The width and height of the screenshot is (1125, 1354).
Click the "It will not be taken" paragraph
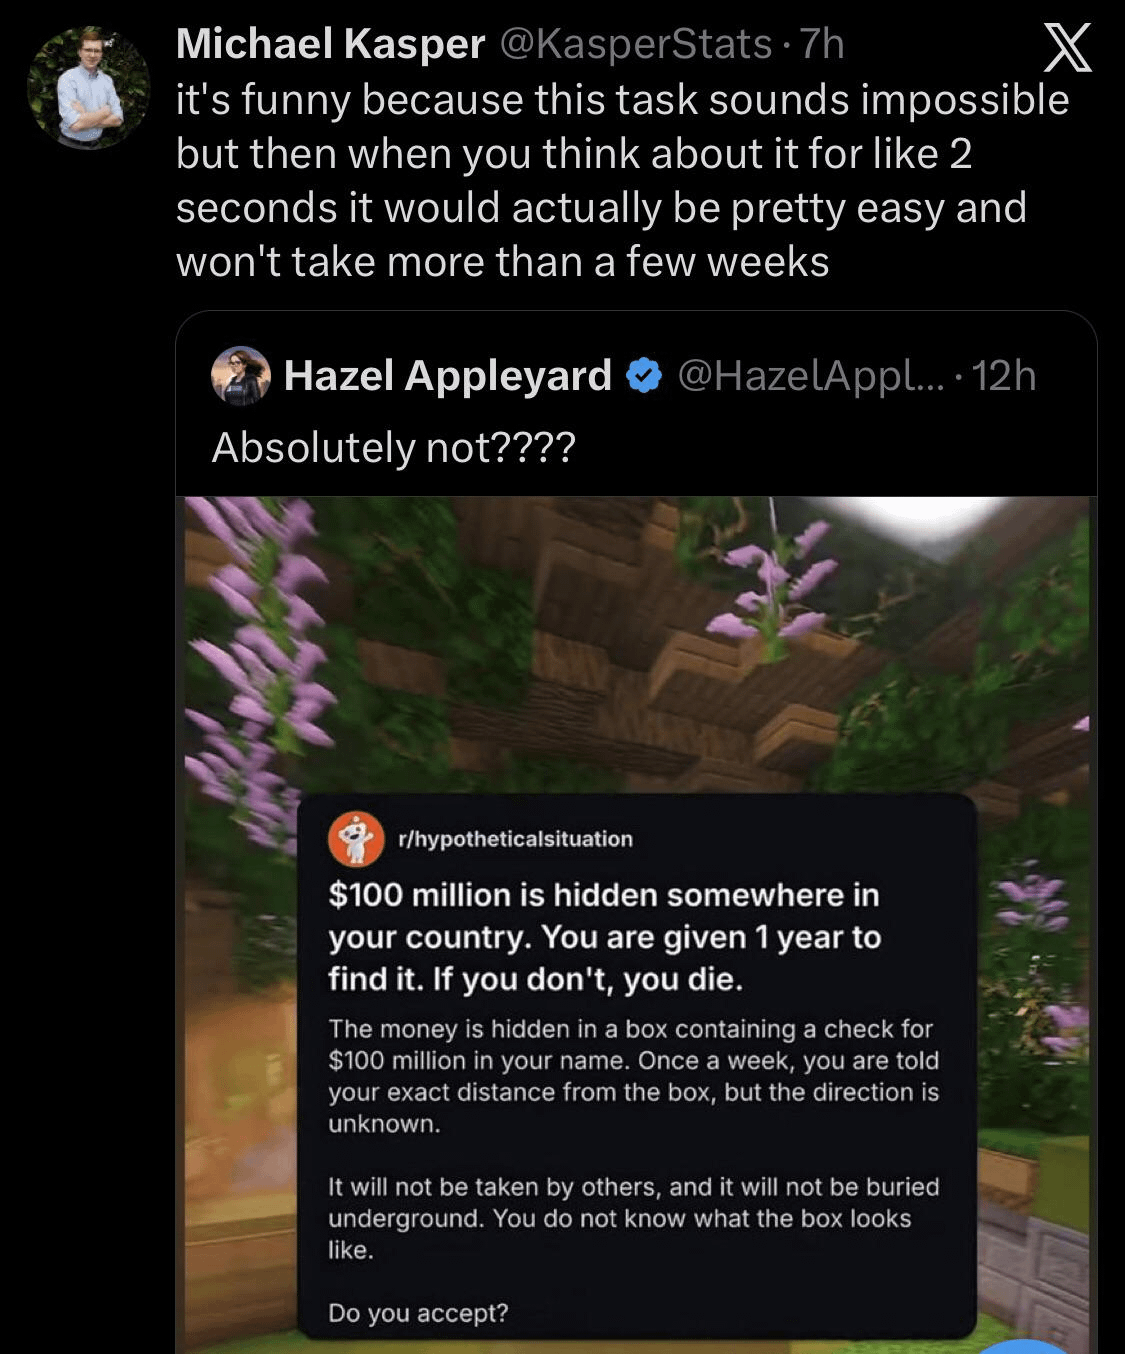pos(632,1218)
